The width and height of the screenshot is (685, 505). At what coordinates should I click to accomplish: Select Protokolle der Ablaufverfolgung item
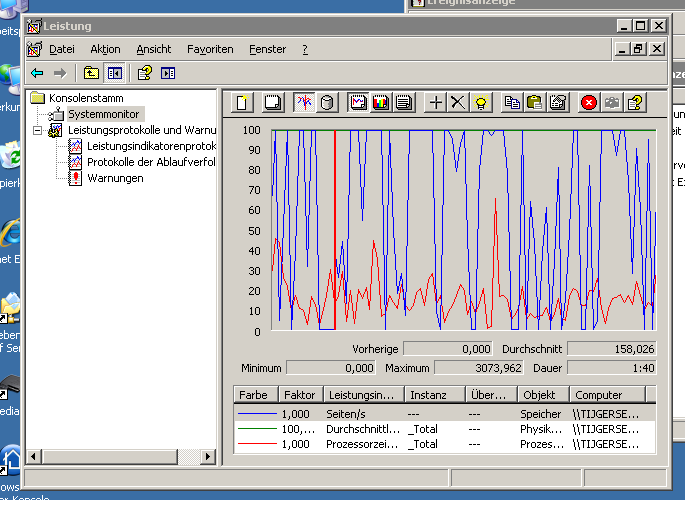pos(151,162)
